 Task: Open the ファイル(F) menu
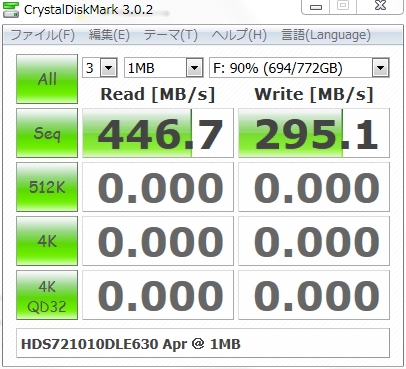[x=42, y=35]
